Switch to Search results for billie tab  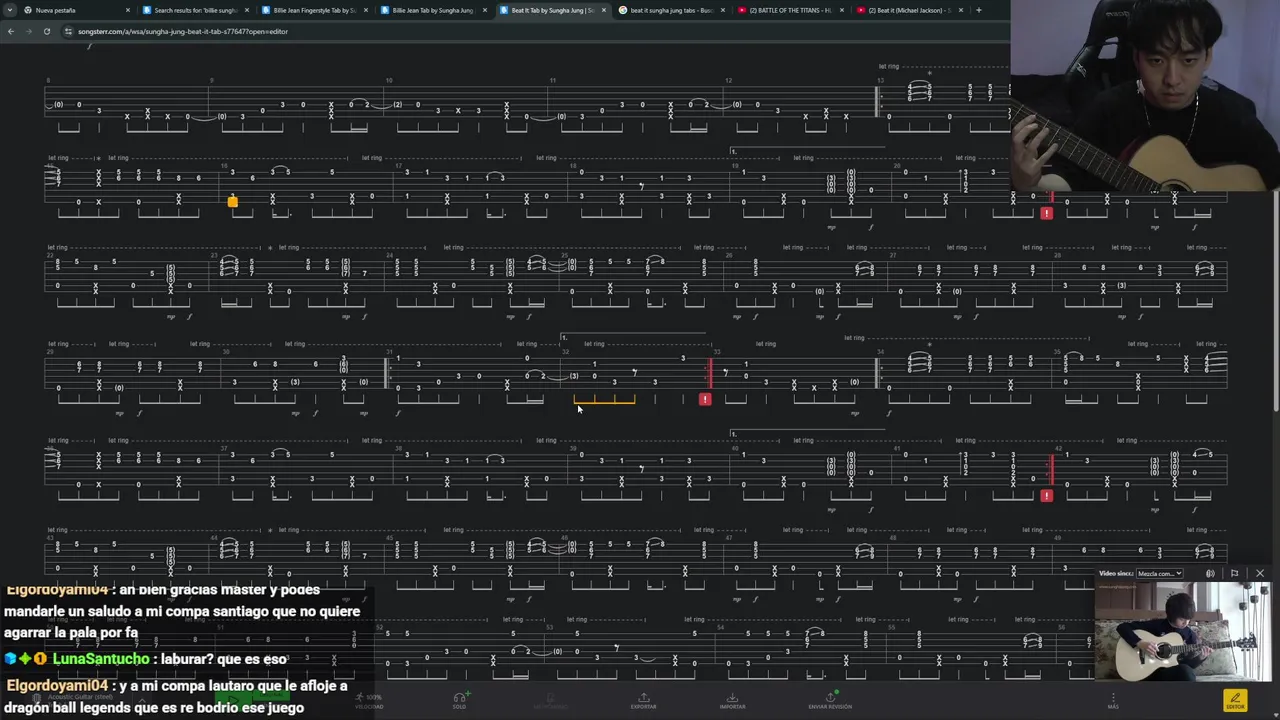(x=195, y=10)
